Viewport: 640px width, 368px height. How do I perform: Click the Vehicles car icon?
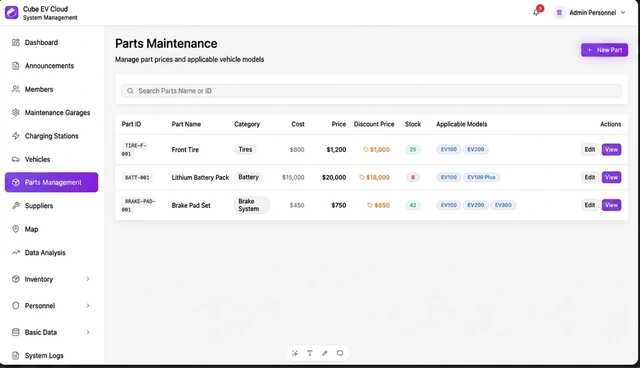(16, 159)
